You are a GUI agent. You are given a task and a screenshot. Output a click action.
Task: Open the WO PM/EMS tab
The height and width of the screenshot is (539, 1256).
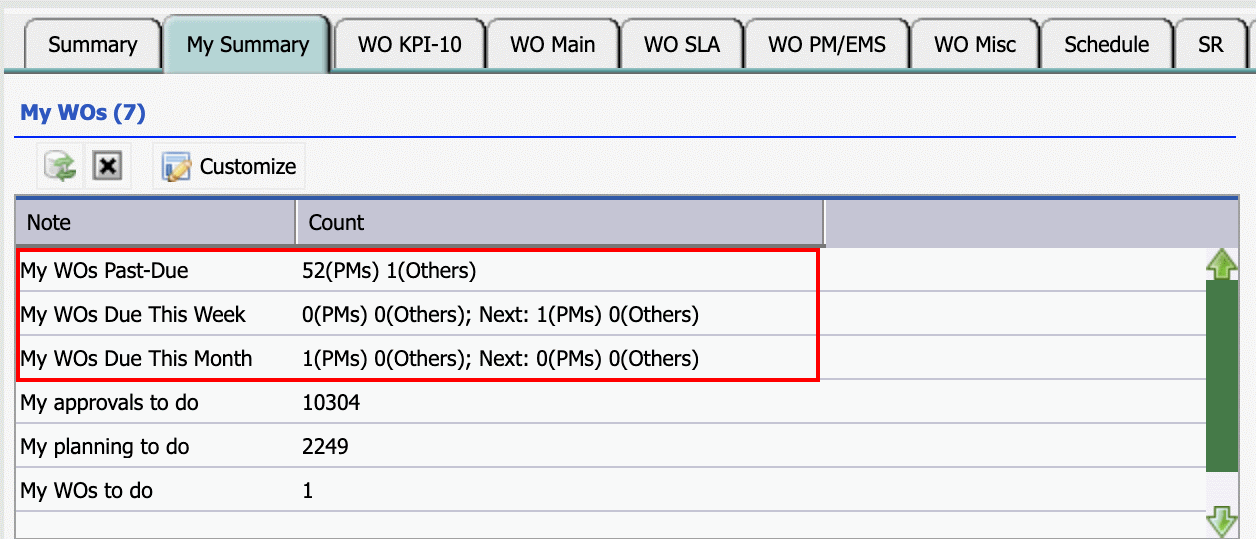pos(827,45)
